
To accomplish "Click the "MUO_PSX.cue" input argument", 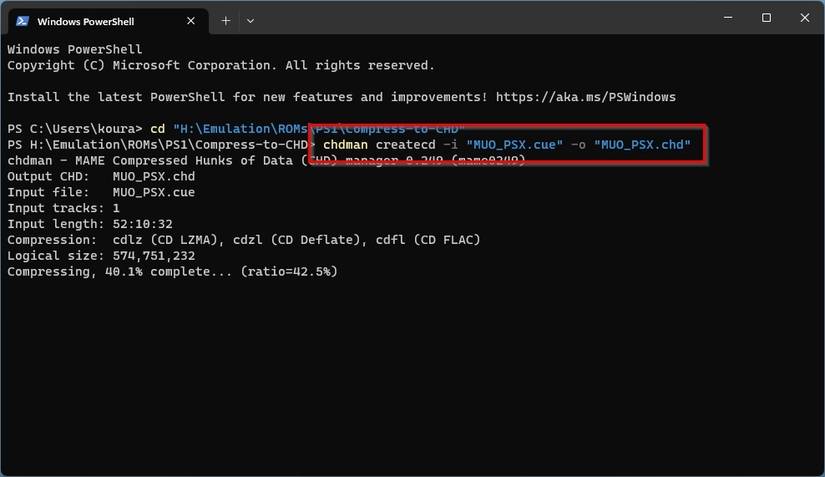I will point(514,145).
